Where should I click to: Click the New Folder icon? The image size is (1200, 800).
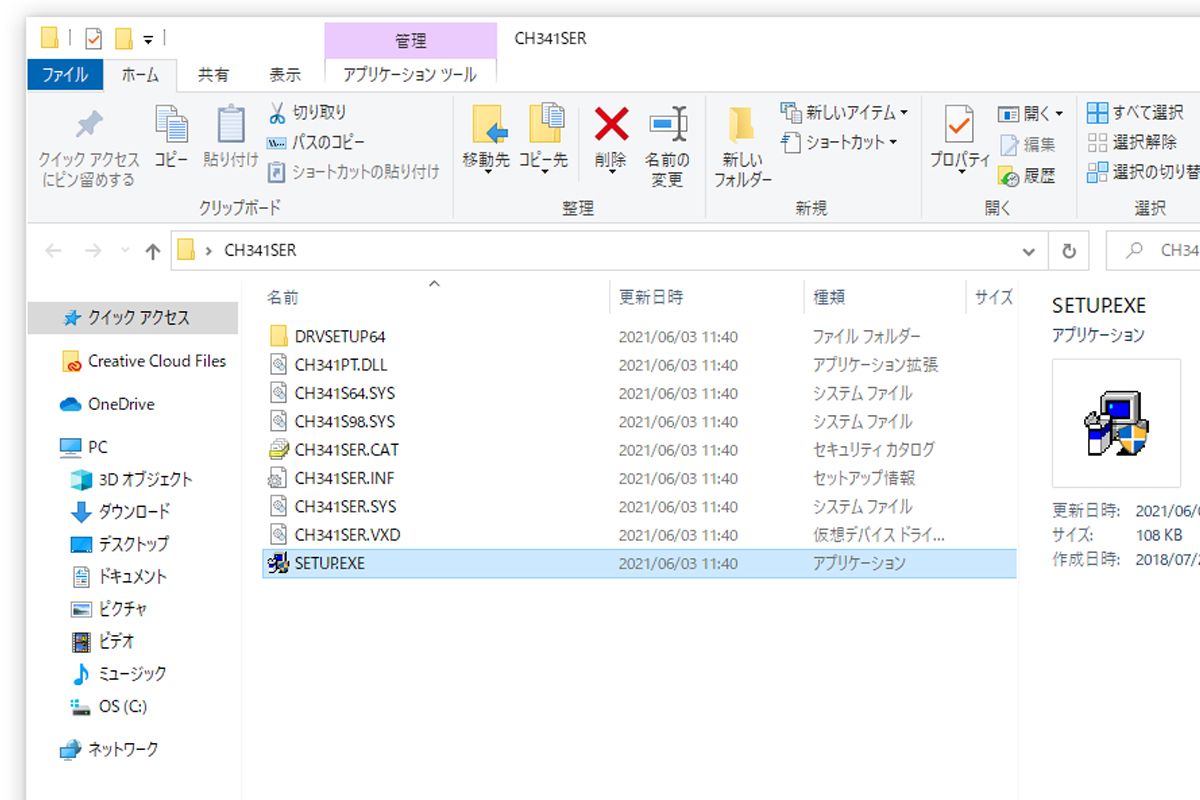[x=742, y=126]
